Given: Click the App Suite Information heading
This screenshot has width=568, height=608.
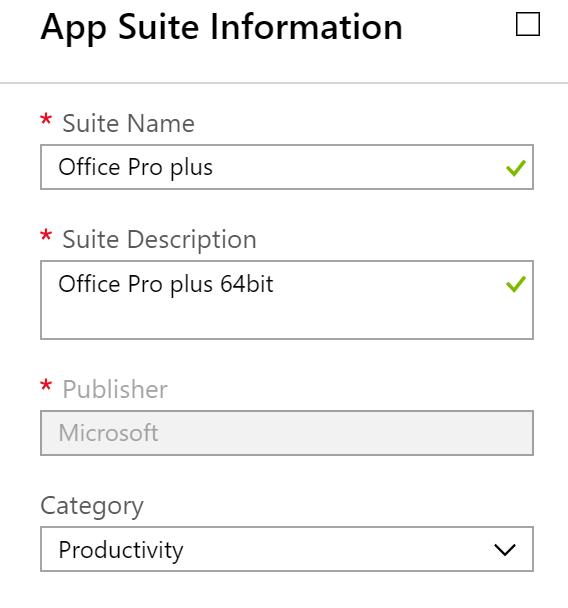Looking at the screenshot, I should [x=221, y=27].
